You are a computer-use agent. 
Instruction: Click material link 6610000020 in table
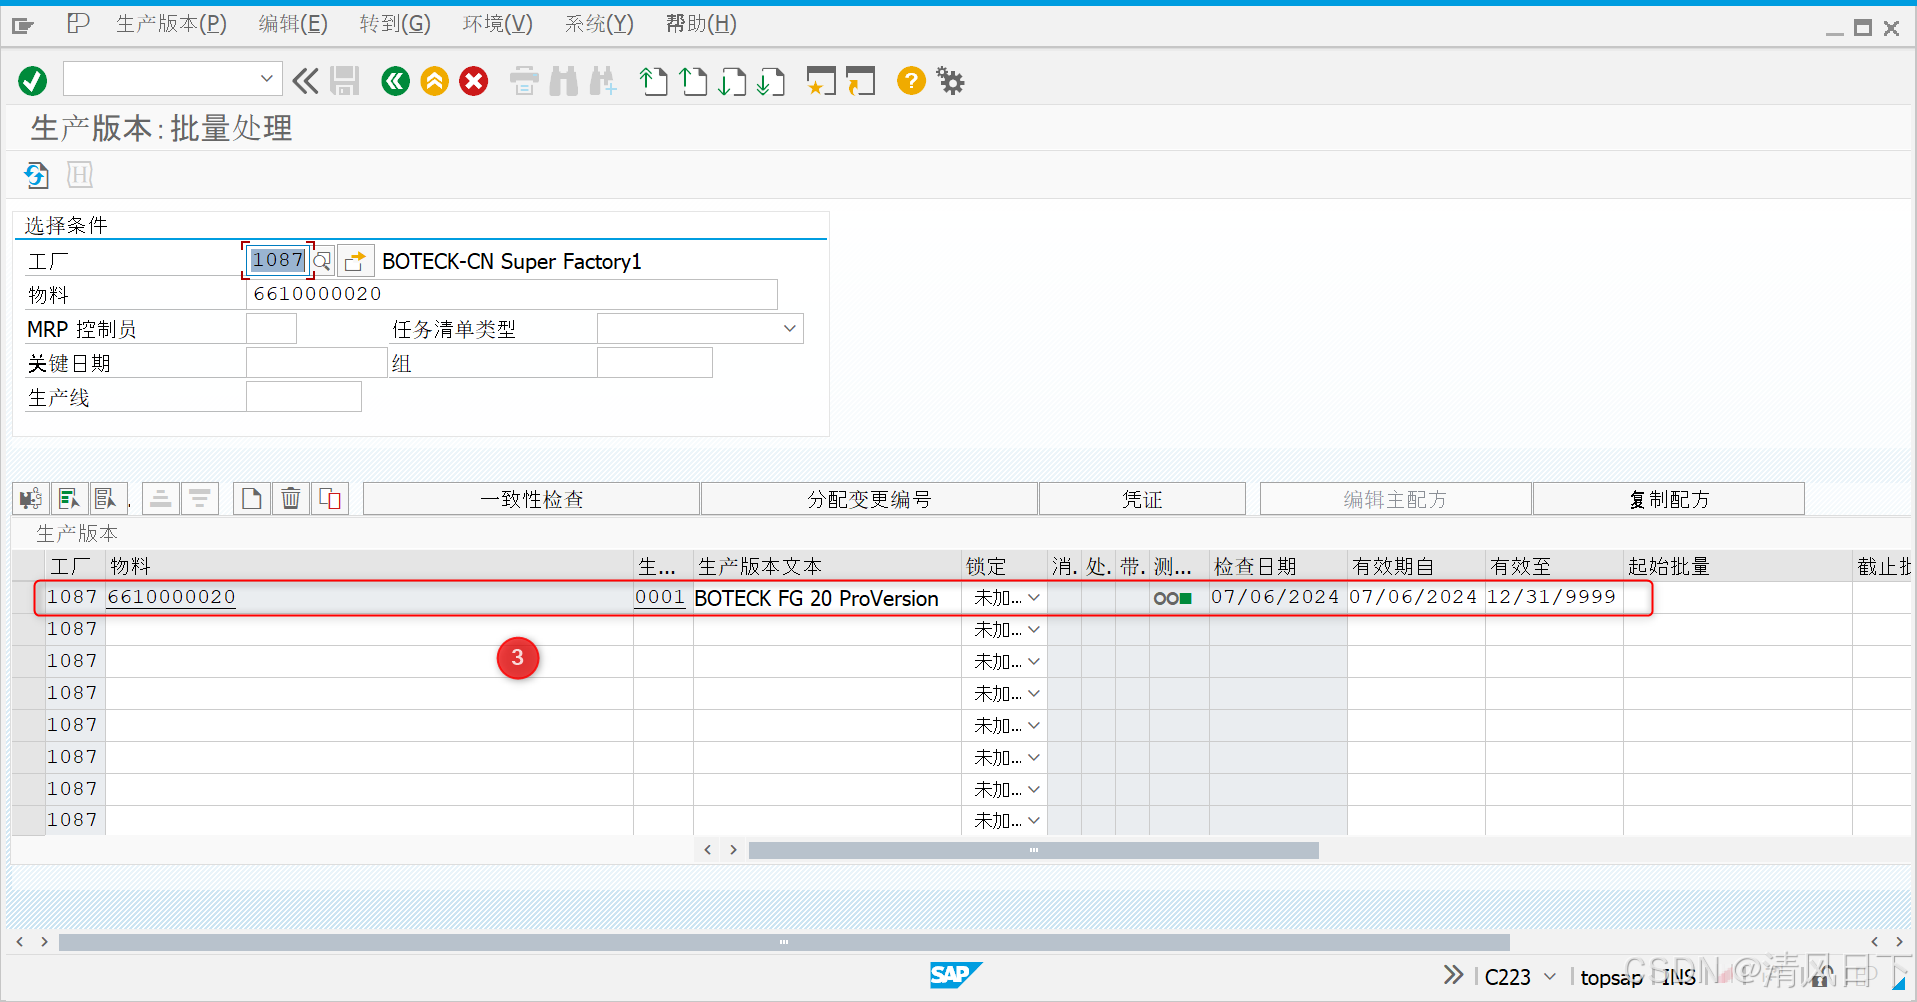171,597
